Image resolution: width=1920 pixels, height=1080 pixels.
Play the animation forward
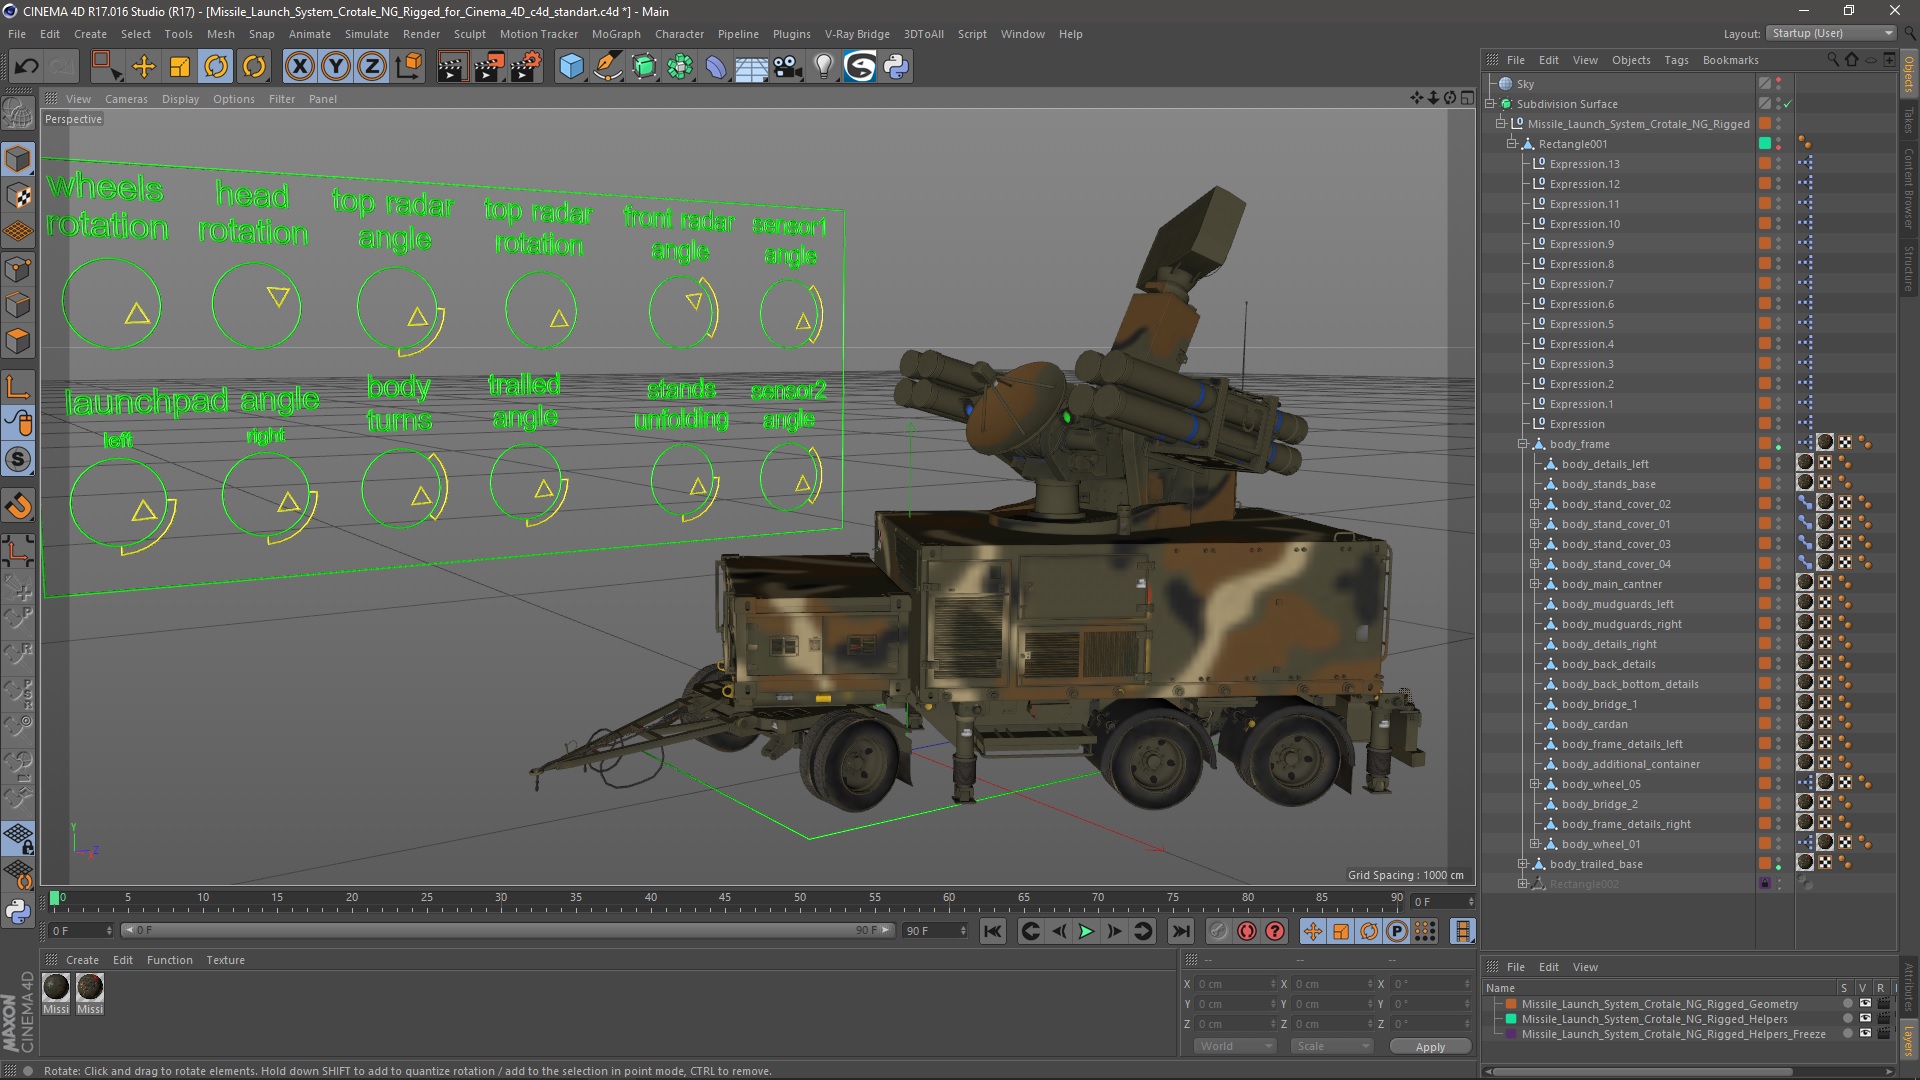(x=1086, y=932)
